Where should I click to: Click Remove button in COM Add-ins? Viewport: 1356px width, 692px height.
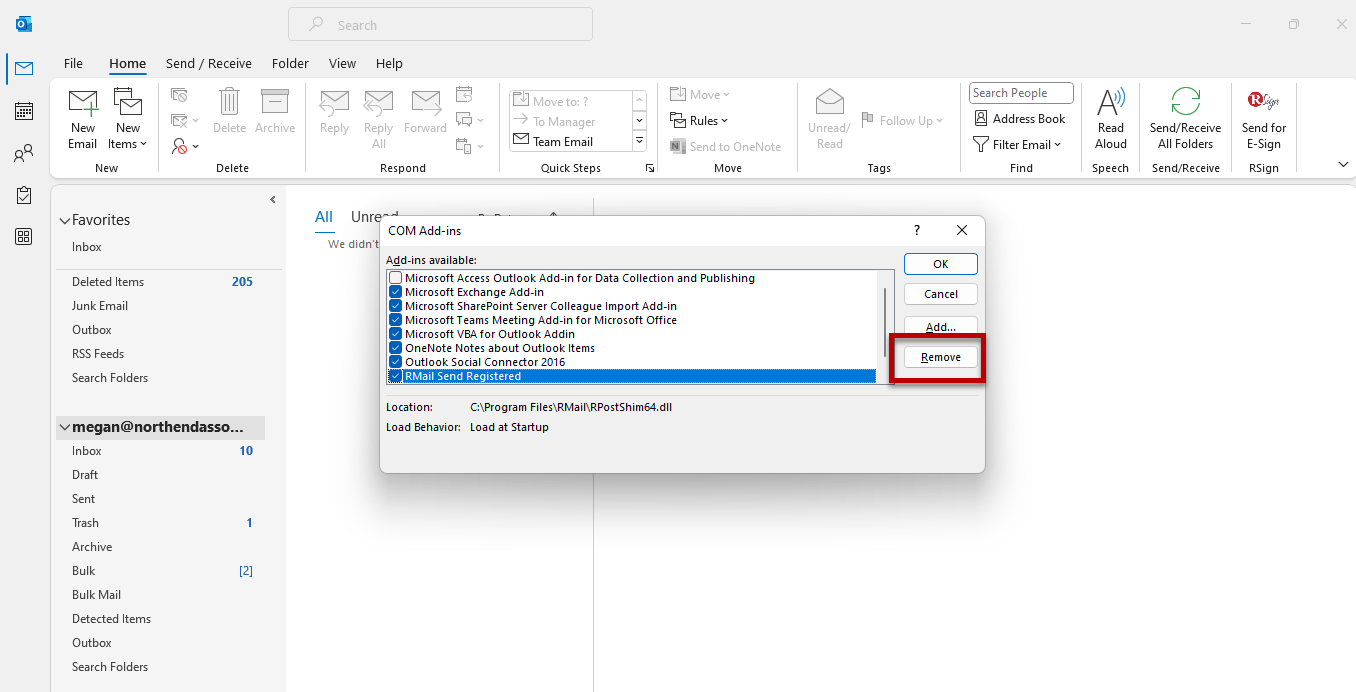pos(940,357)
